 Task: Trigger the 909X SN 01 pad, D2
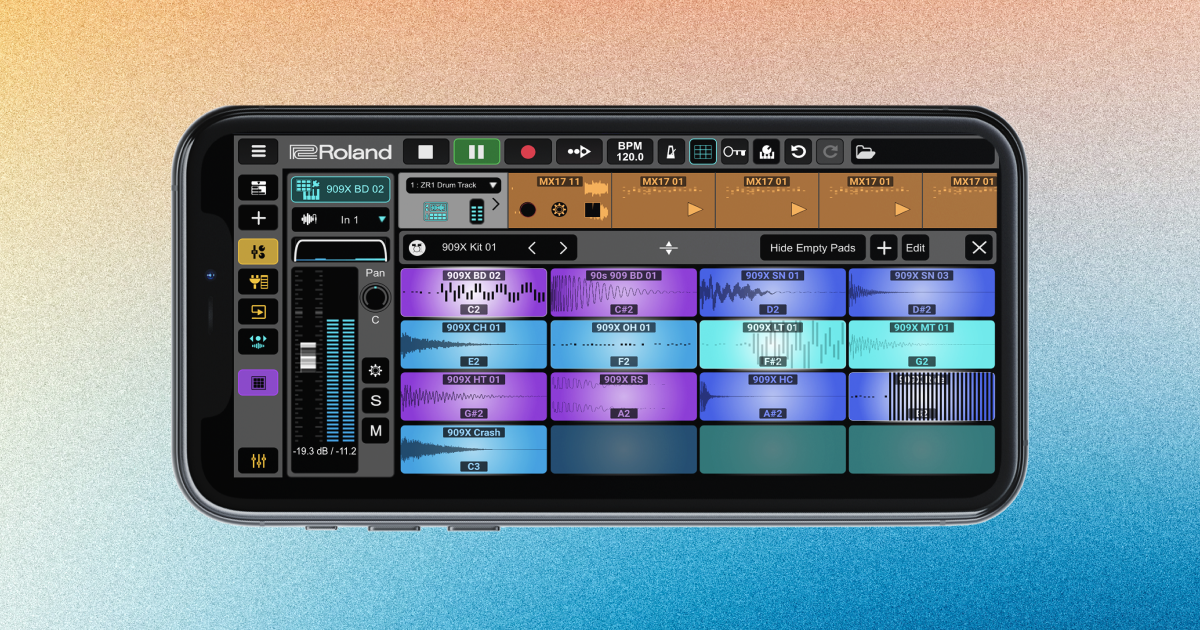tap(772, 293)
